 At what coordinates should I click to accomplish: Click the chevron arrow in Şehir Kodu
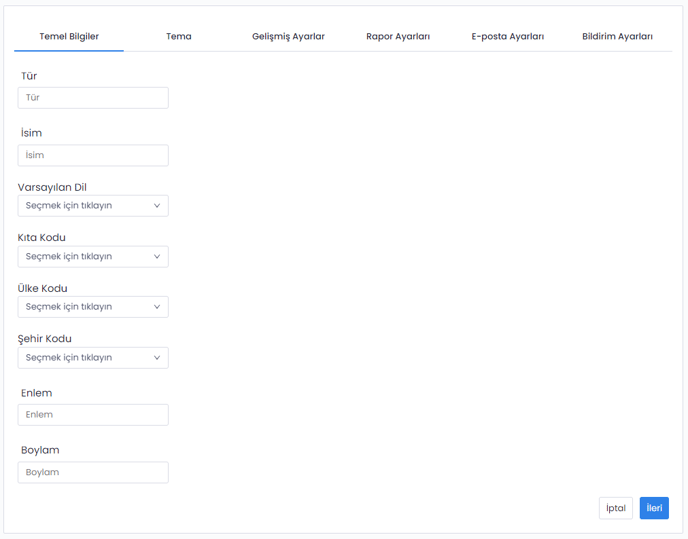click(157, 358)
